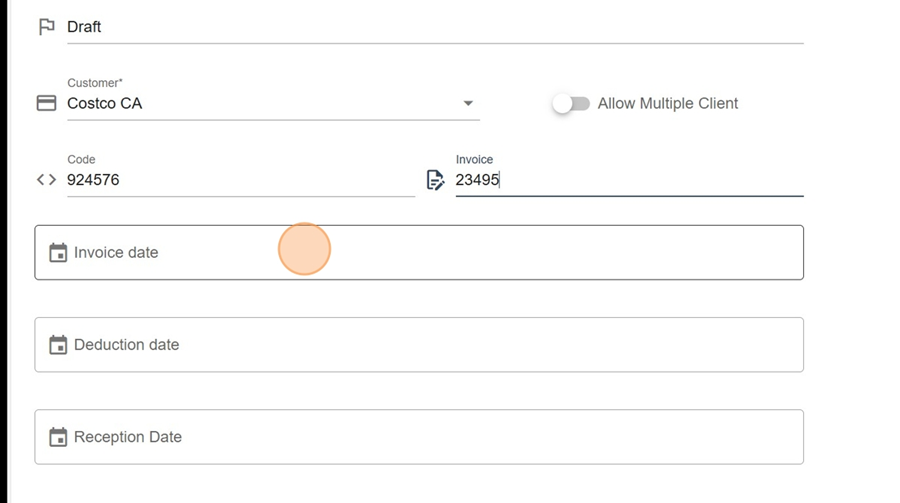Viewport: 900px width, 503px height.
Task: Open the Reception Date calendar icon
Action: tap(58, 437)
